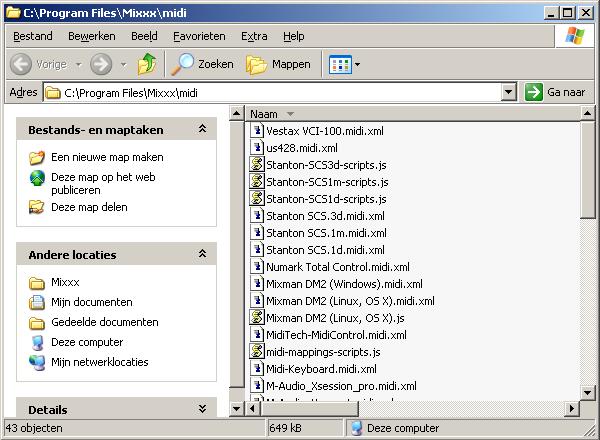This screenshot has width=600, height=440.
Task: Collapse the Bestands- en maptaken panel
Action: coord(202,129)
